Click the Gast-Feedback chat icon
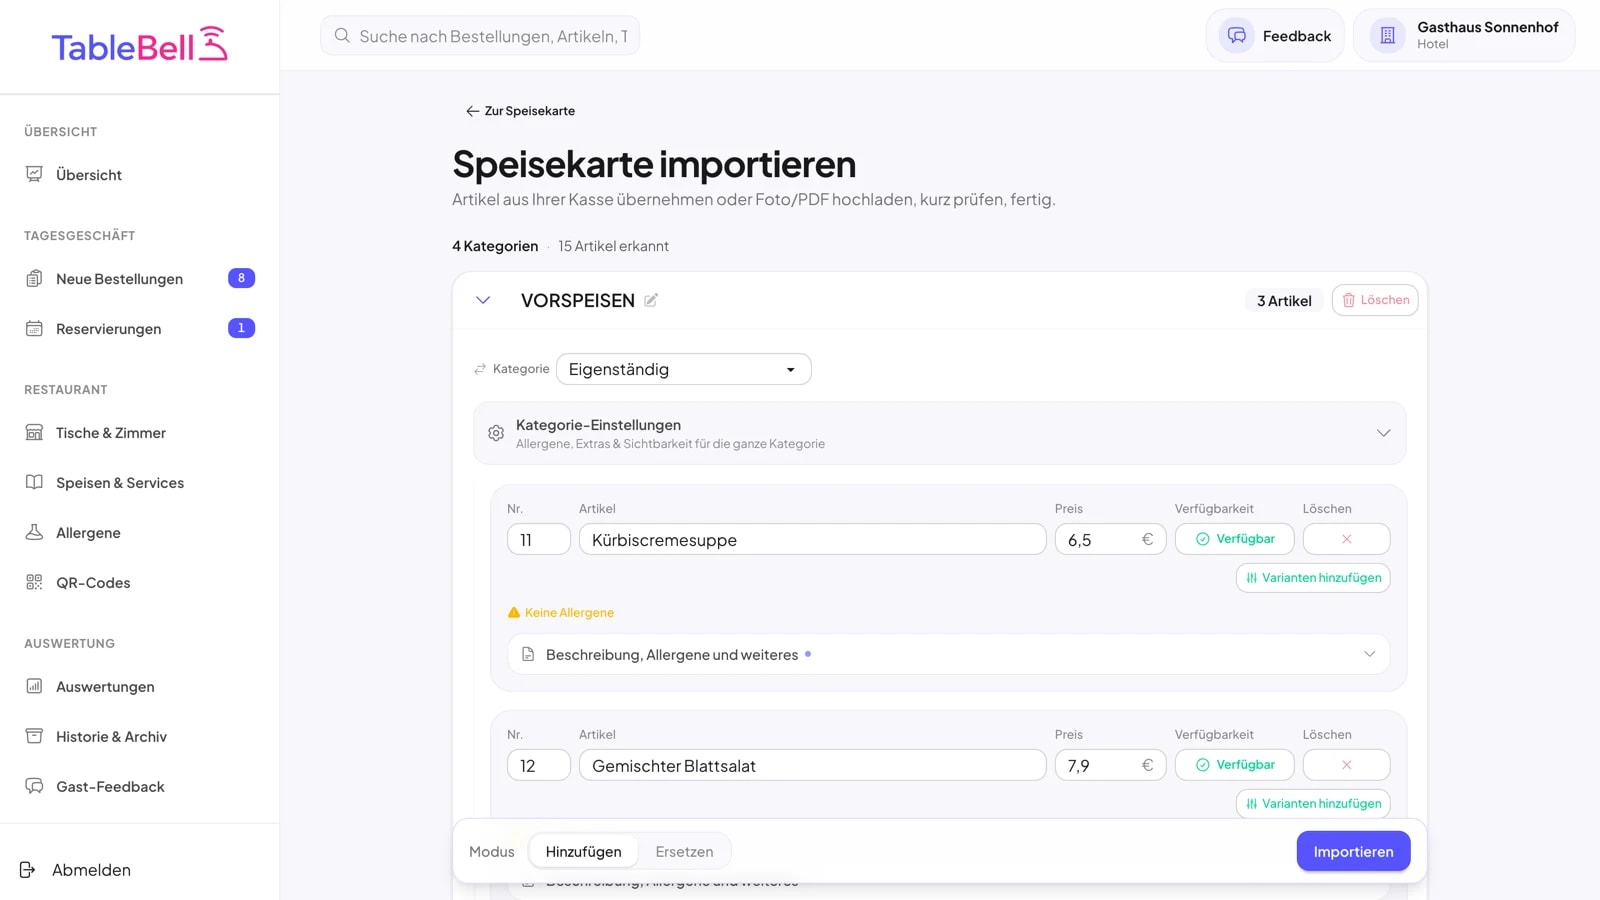 [34, 786]
